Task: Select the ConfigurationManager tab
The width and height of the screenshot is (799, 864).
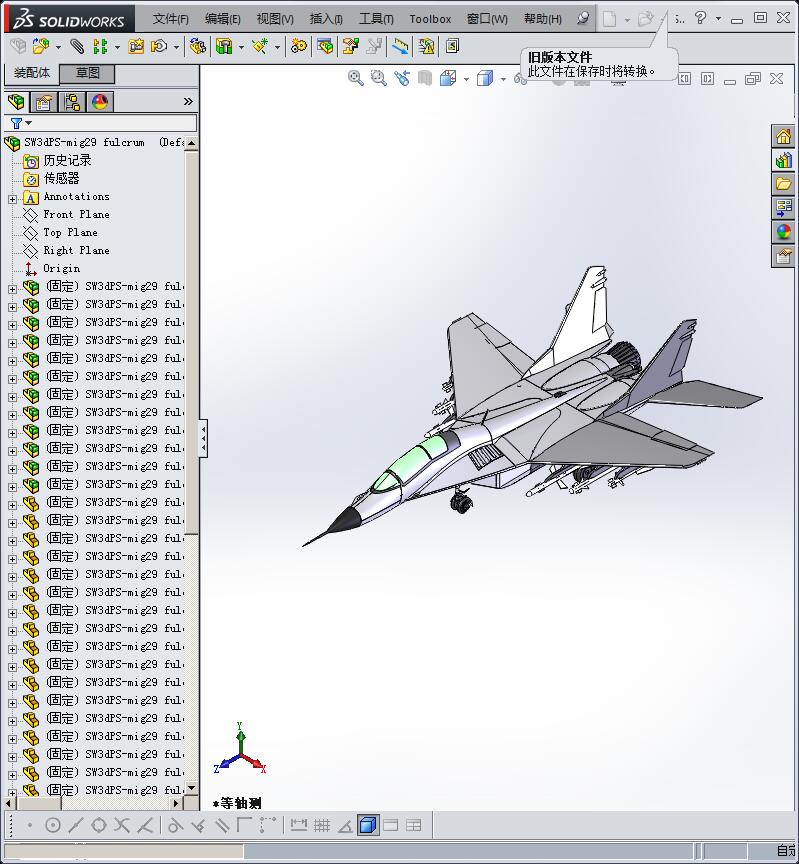Action: click(72, 102)
